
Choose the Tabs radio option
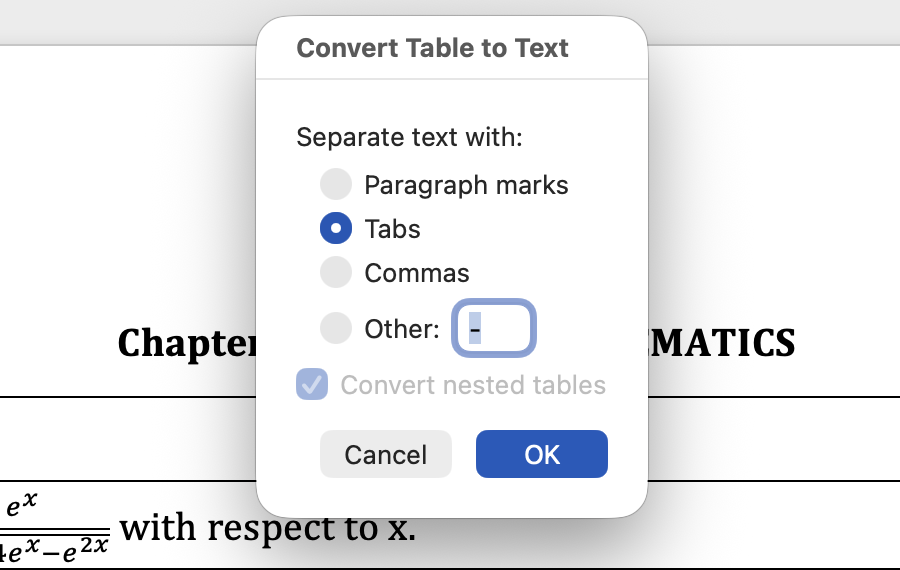336,229
